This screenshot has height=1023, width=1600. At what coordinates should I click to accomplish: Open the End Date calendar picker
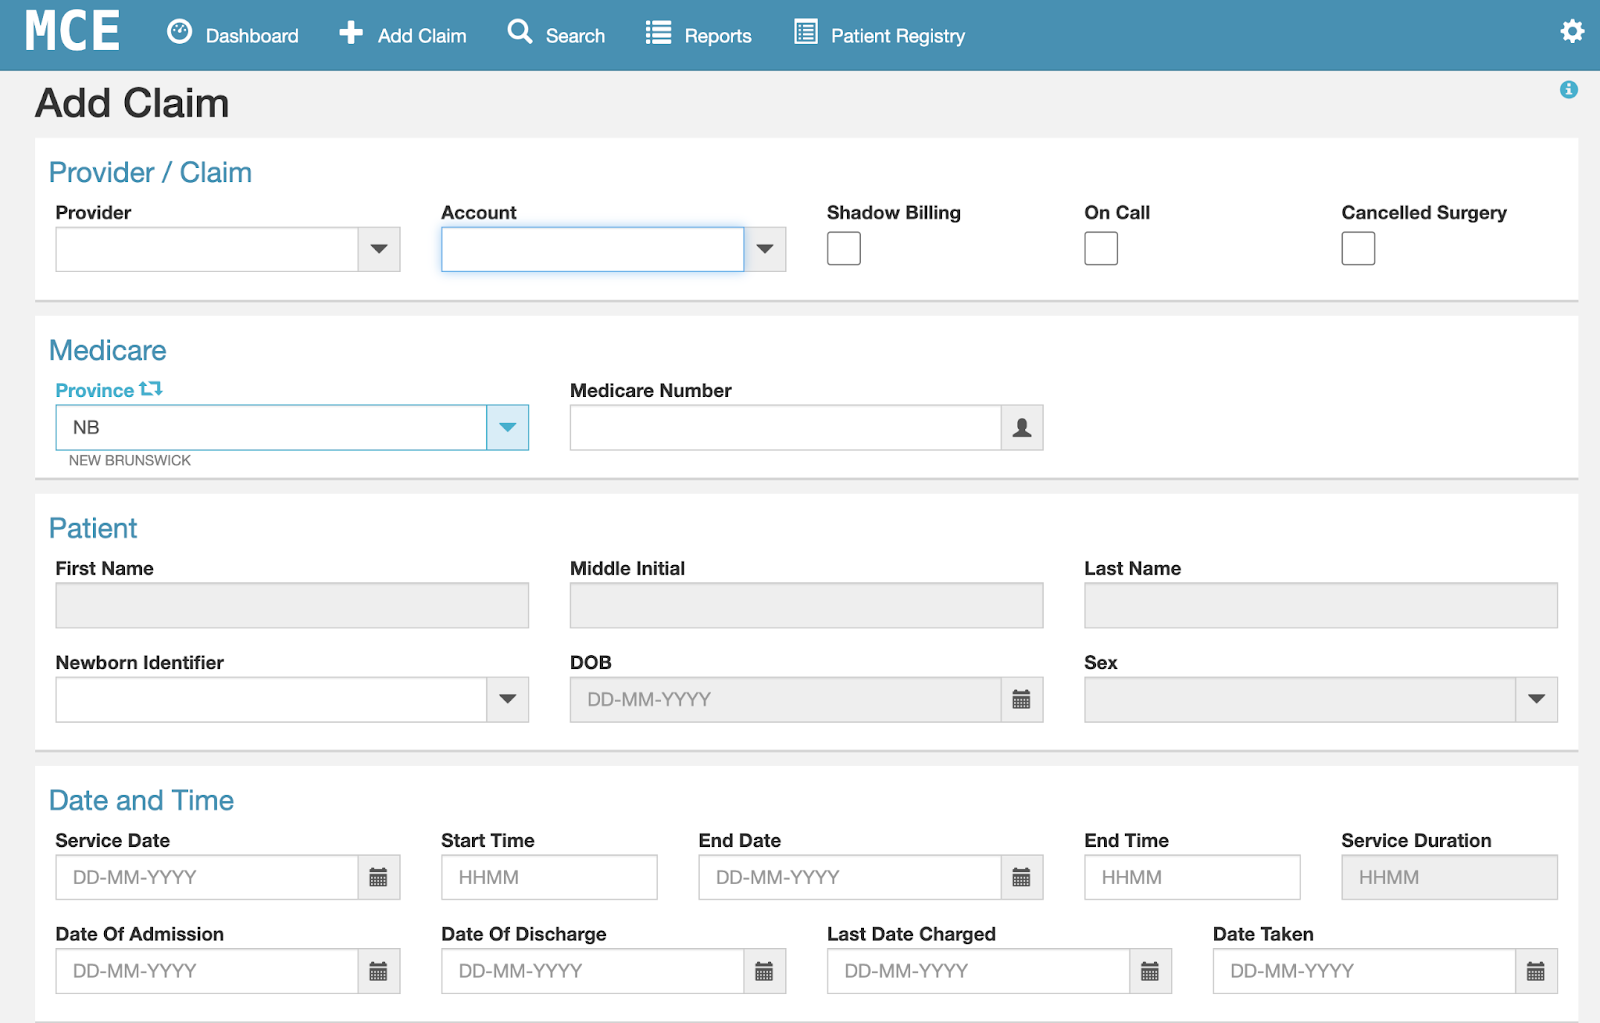pyautogui.click(x=1021, y=878)
